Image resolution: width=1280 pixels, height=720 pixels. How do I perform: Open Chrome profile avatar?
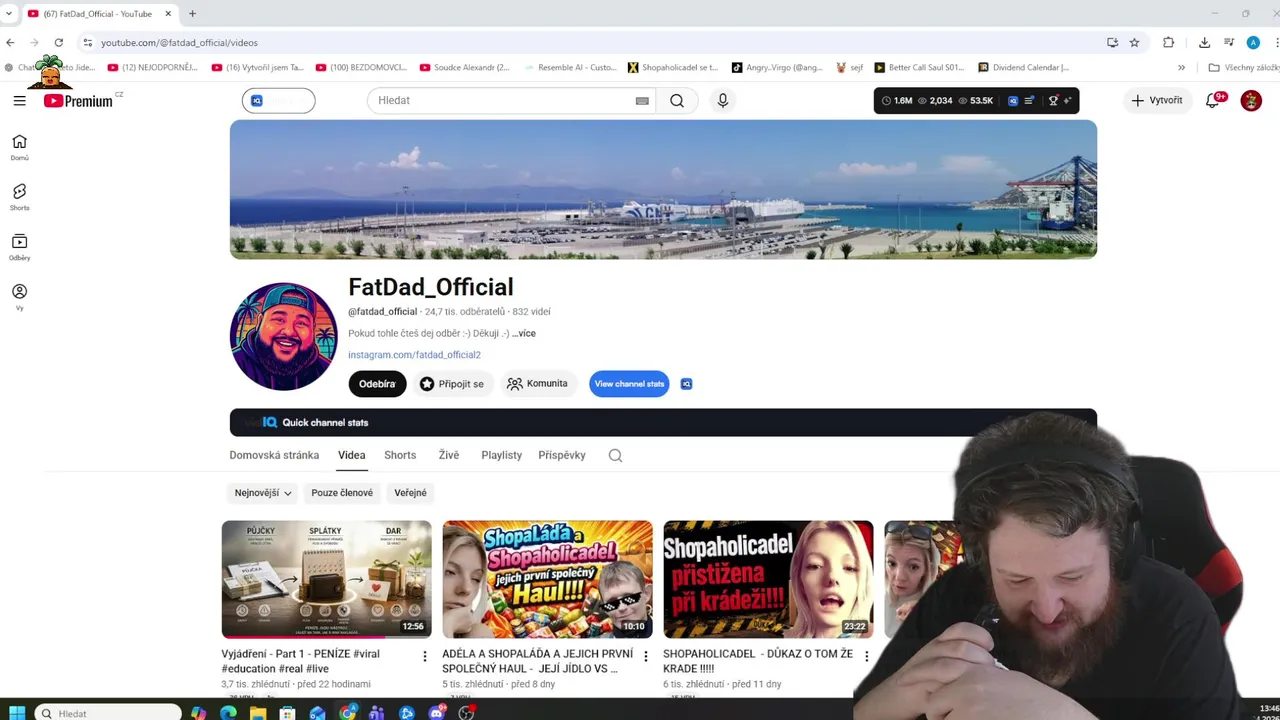pos(1253,42)
